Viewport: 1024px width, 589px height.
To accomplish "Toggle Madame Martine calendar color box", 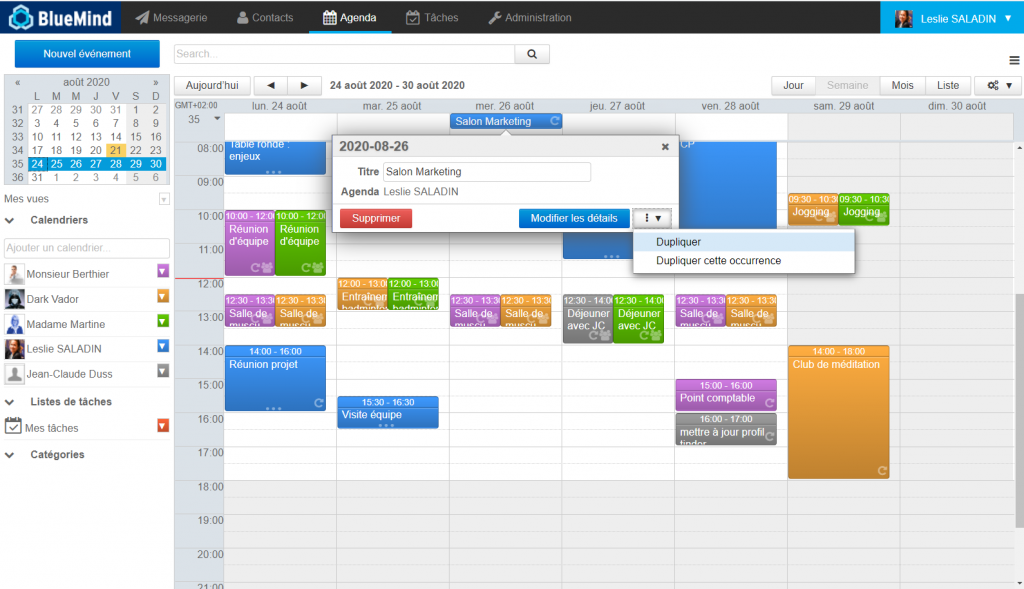I will [163, 321].
